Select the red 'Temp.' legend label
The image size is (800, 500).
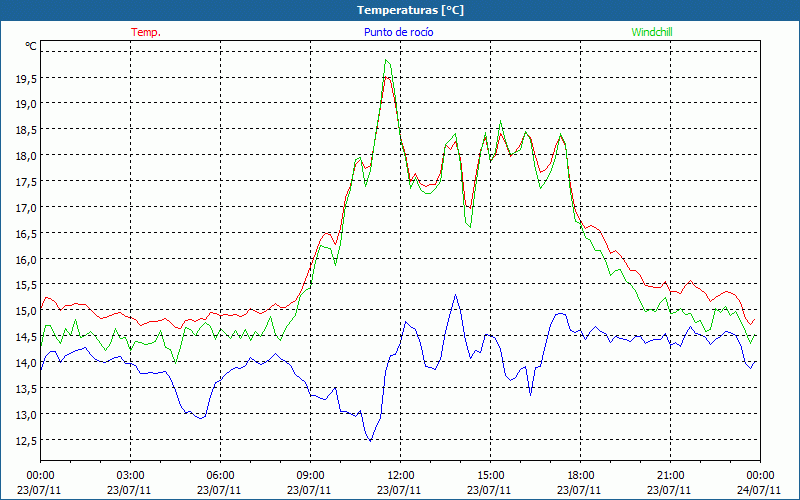pyautogui.click(x=146, y=32)
